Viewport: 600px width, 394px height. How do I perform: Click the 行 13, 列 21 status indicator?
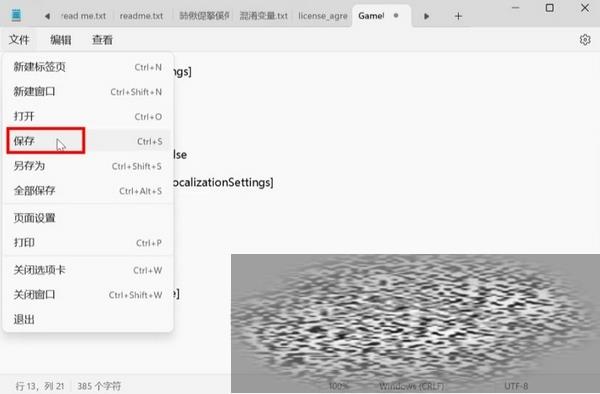[39, 386]
